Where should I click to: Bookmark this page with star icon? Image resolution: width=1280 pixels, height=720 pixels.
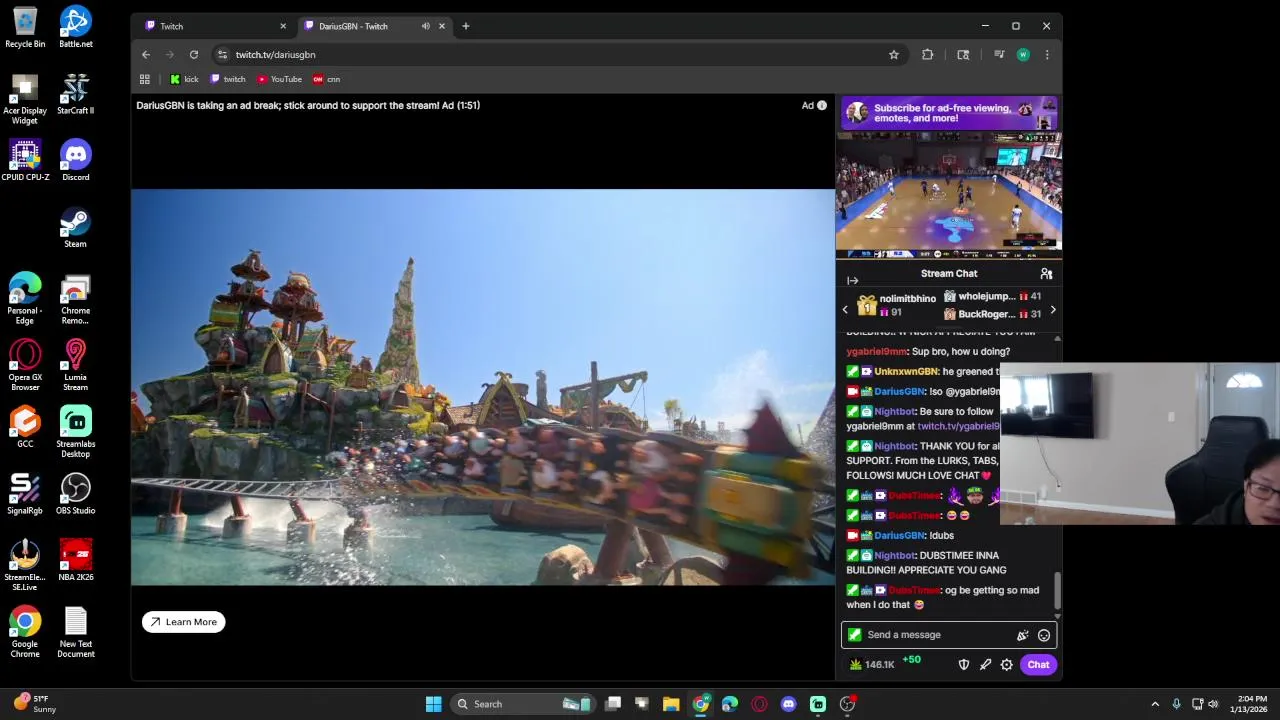[894, 55]
